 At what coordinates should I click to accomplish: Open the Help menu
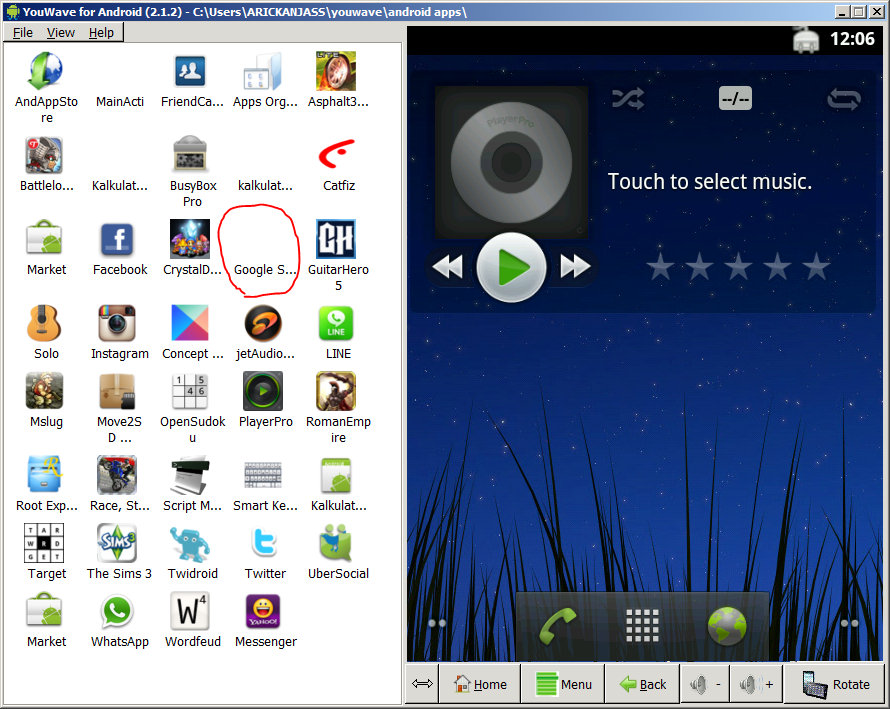[102, 32]
